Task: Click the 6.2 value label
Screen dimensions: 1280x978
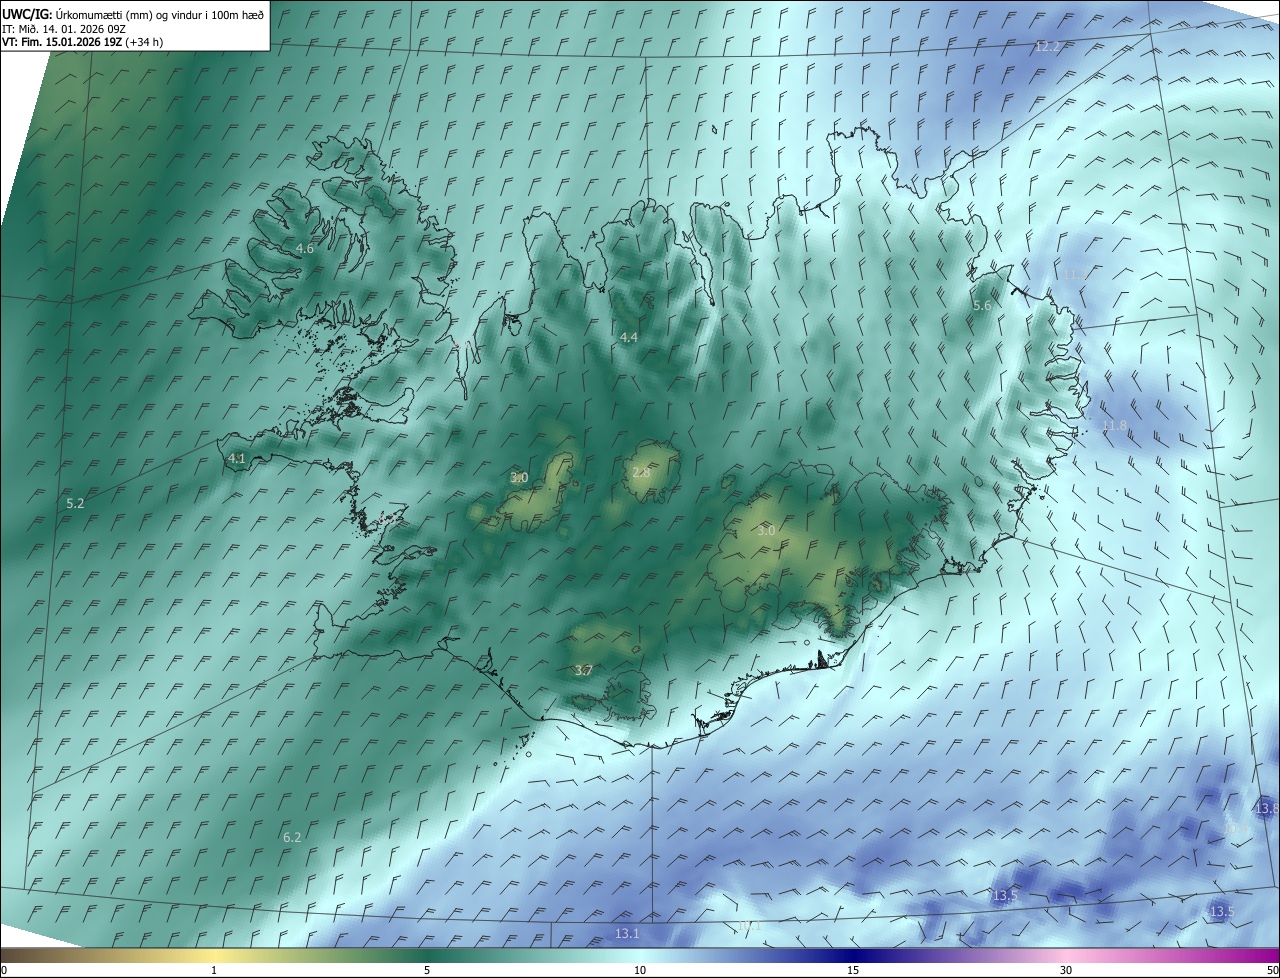Action: 292,837
